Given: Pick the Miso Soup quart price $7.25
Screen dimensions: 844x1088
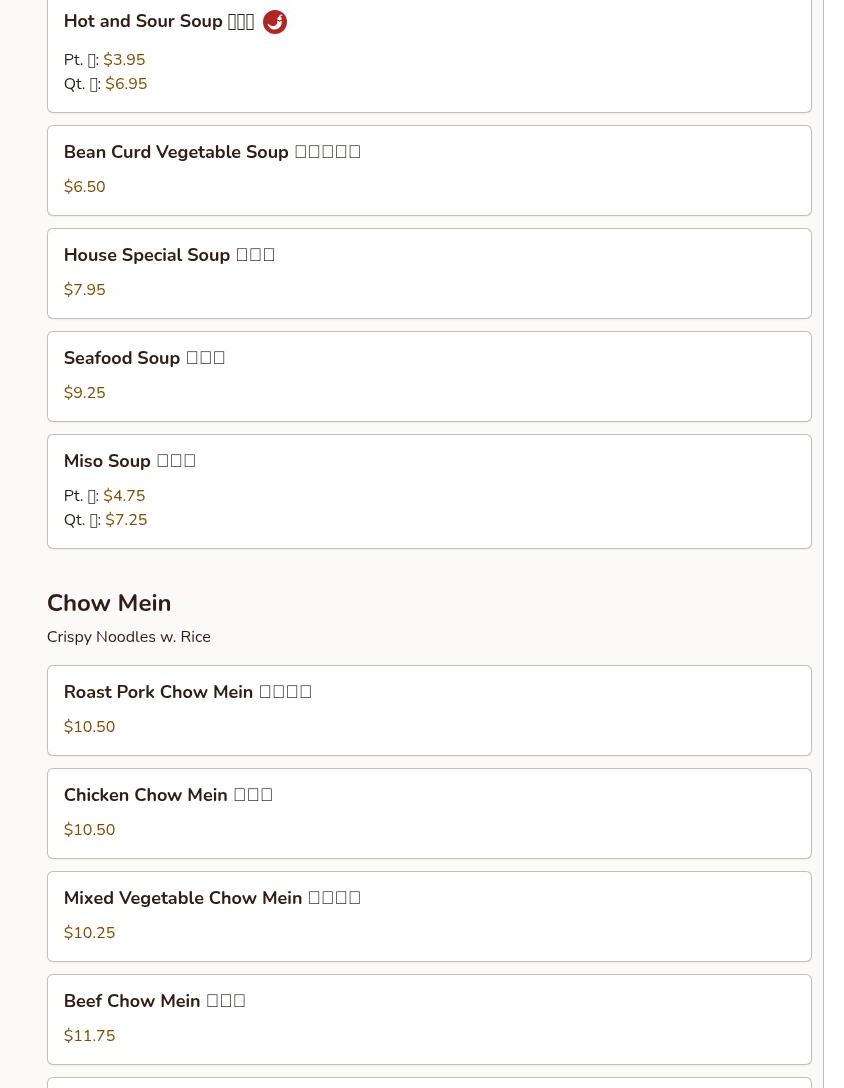Looking at the screenshot, I should pyautogui.click(x=126, y=520).
